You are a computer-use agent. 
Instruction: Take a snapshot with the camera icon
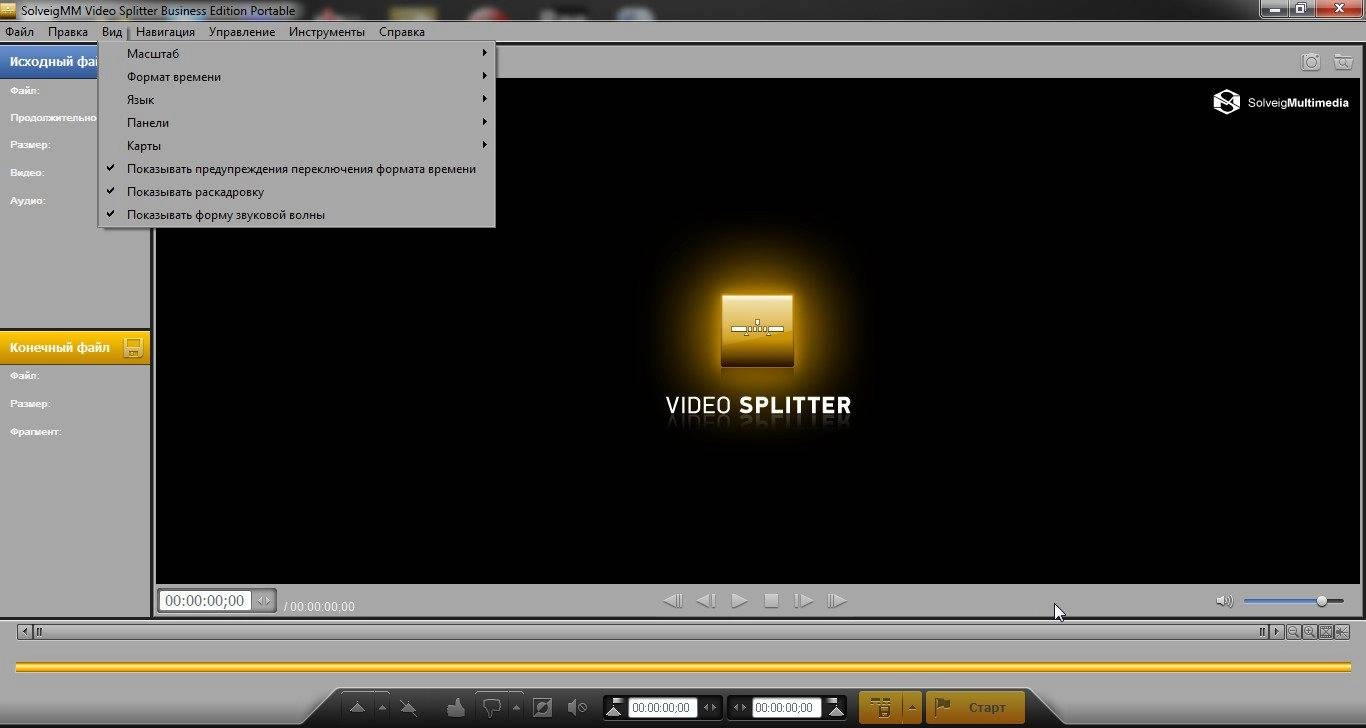1310,62
